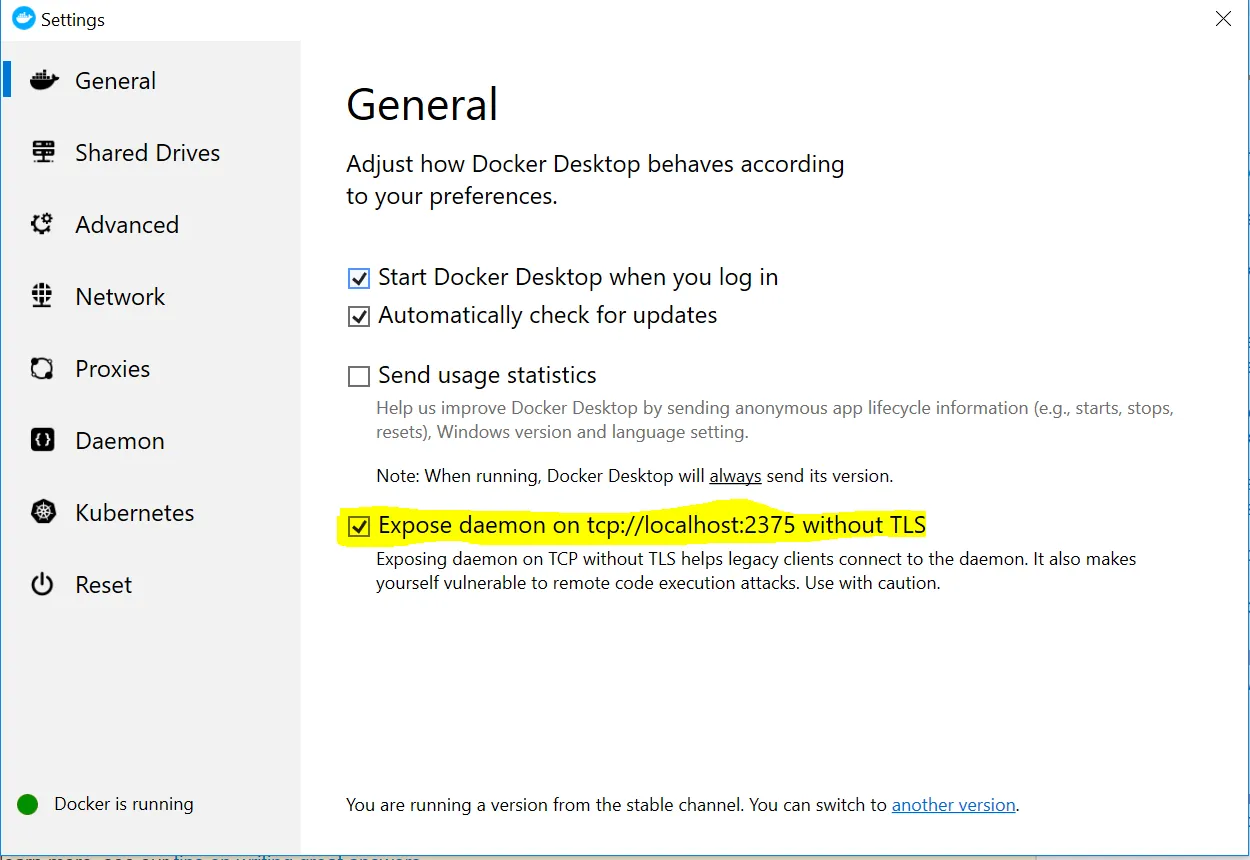The image size is (1250, 860).
Task: Click the 'Exposing daemon on TCP without TLS' warning text
Action: click(x=756, y=571)
